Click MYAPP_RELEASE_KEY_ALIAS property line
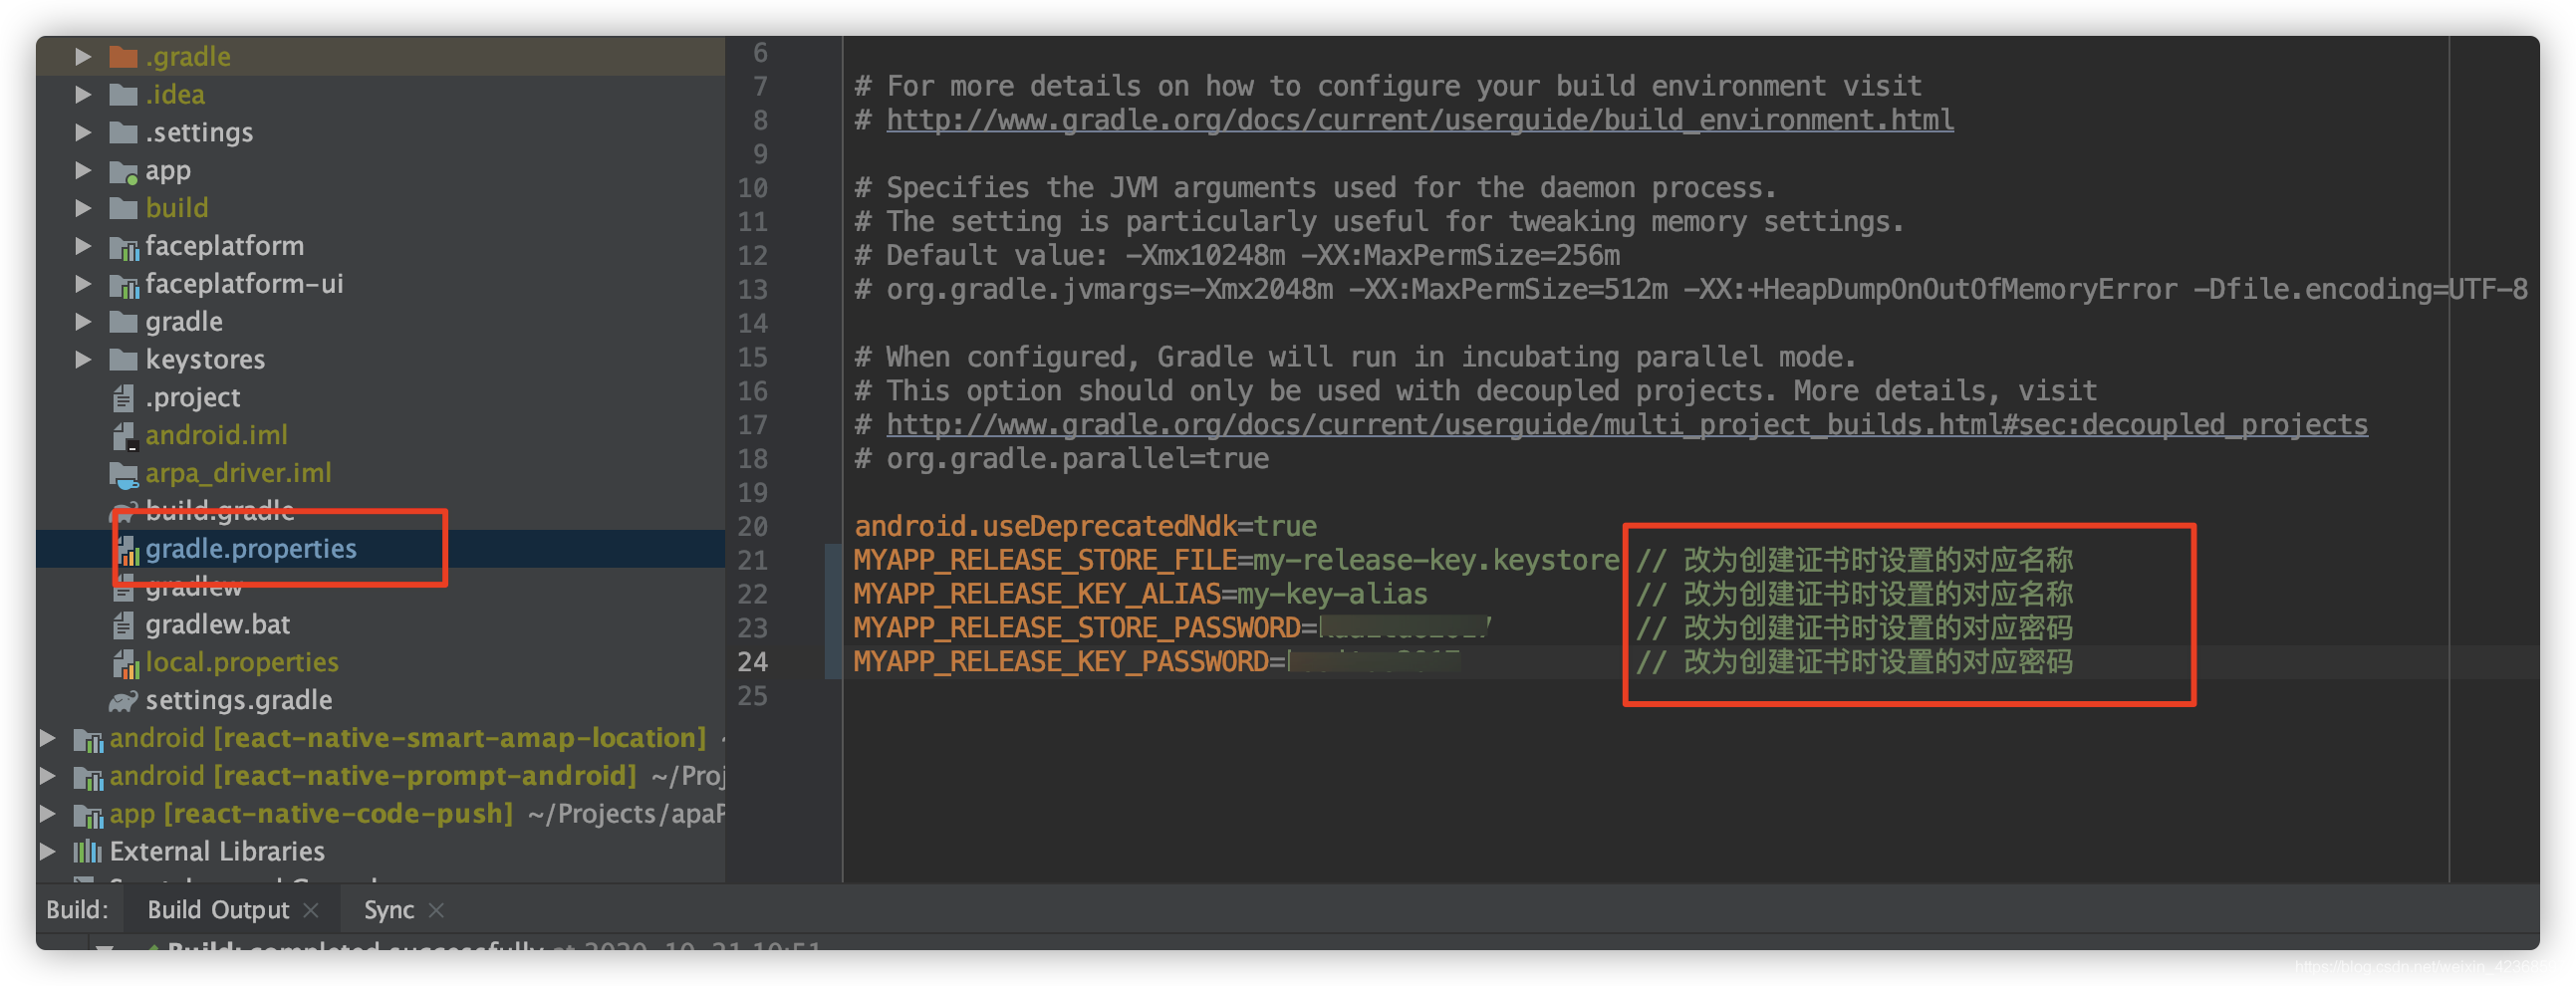The height and width of the screenshot is (986, 2576). [x=1140, y=595]
